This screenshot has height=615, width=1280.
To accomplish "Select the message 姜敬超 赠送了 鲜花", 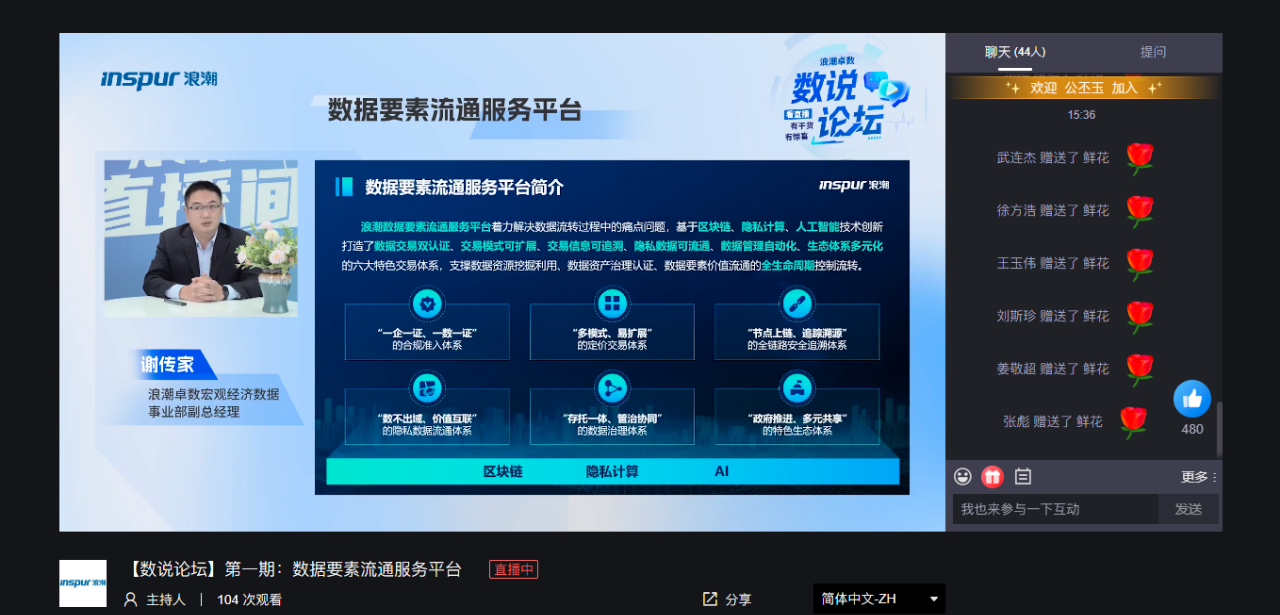I will [1053, 369].
